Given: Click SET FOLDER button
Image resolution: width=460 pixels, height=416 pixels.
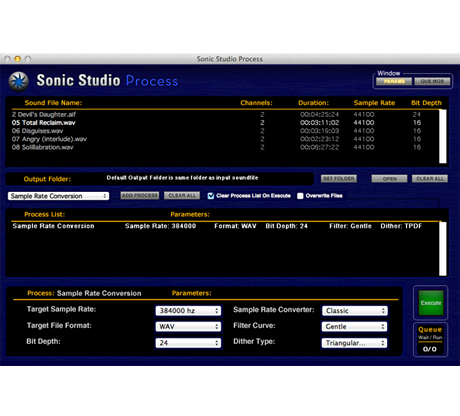Looking at the screenshot, I should tap(339, 179).
